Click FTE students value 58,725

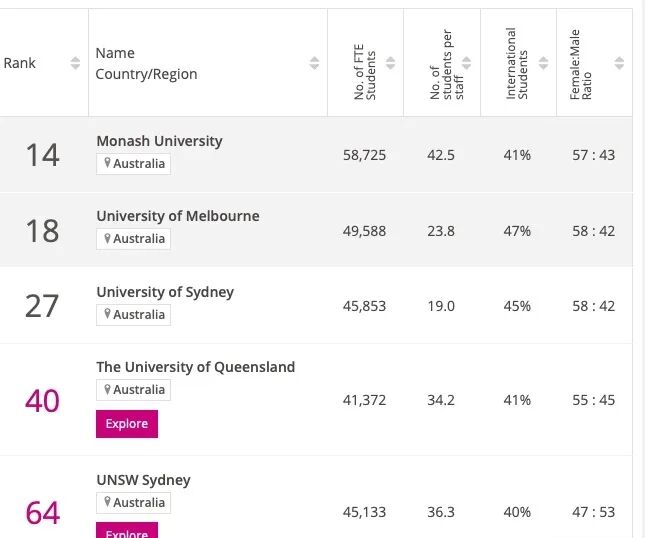click(364, 155)
